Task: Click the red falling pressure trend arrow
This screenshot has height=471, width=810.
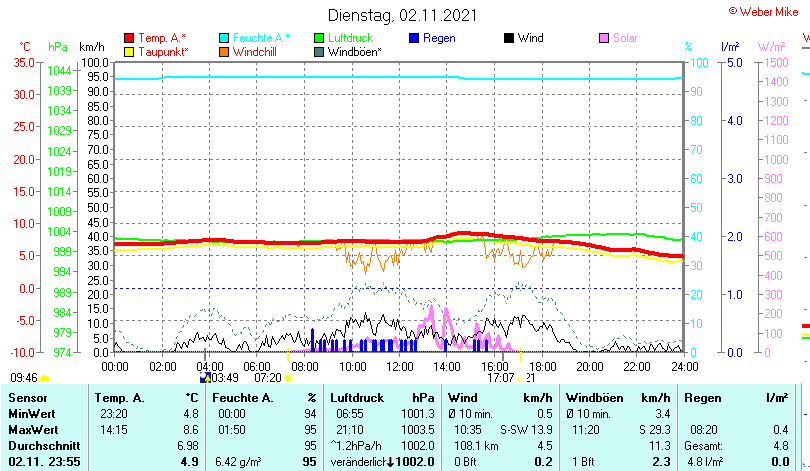Action: point(390,461)
